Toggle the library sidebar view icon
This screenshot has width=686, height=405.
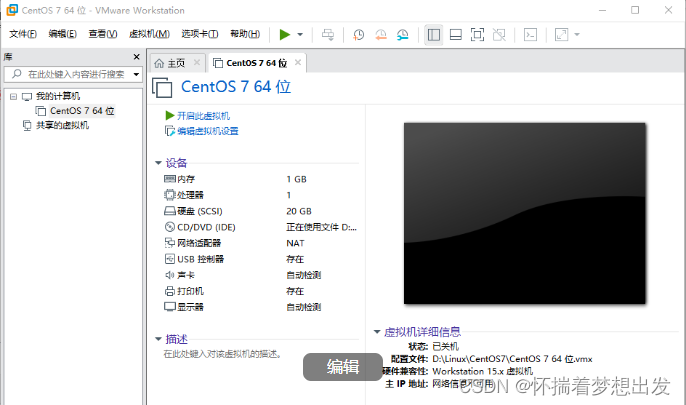tap(434, 35)
